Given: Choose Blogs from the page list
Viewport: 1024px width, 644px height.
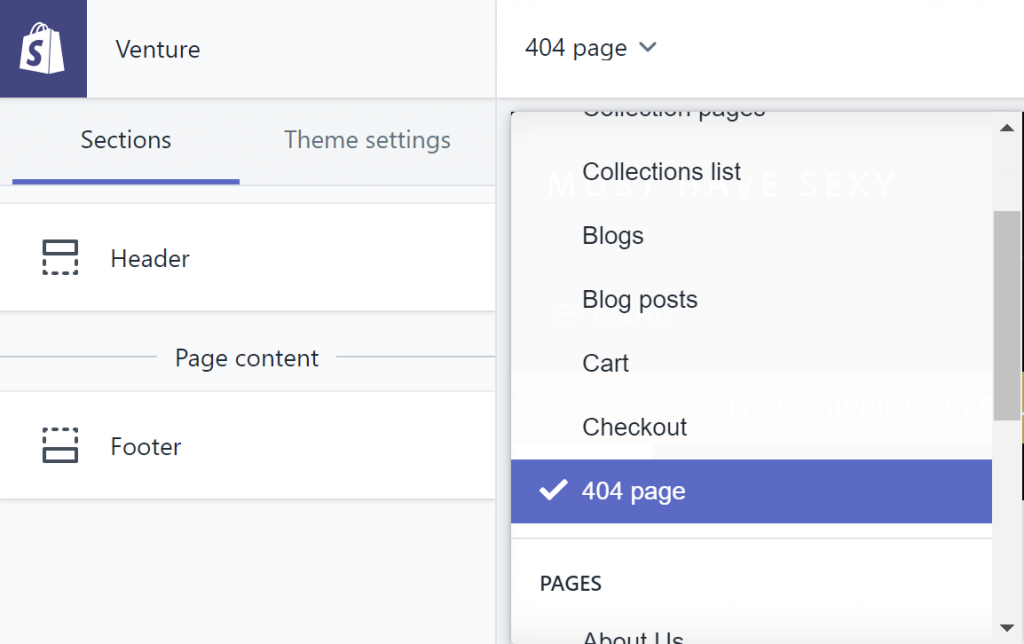Looking at the screenshot, I should click(x=612, y=236).
